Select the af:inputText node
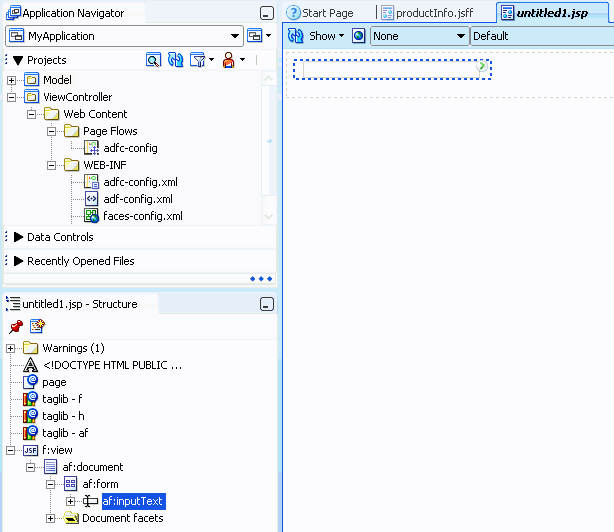This screenshot has width=614, height=532. click(134, 501)
